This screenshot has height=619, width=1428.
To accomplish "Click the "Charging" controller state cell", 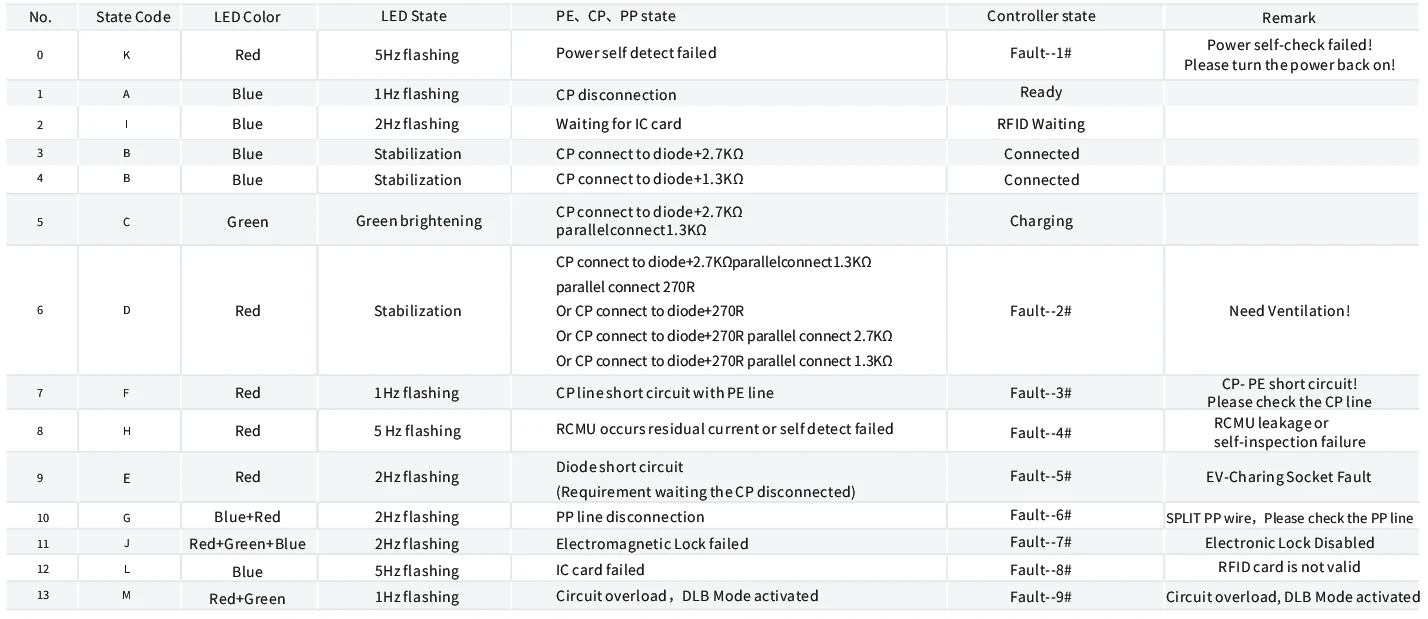I will point(1041,221).
